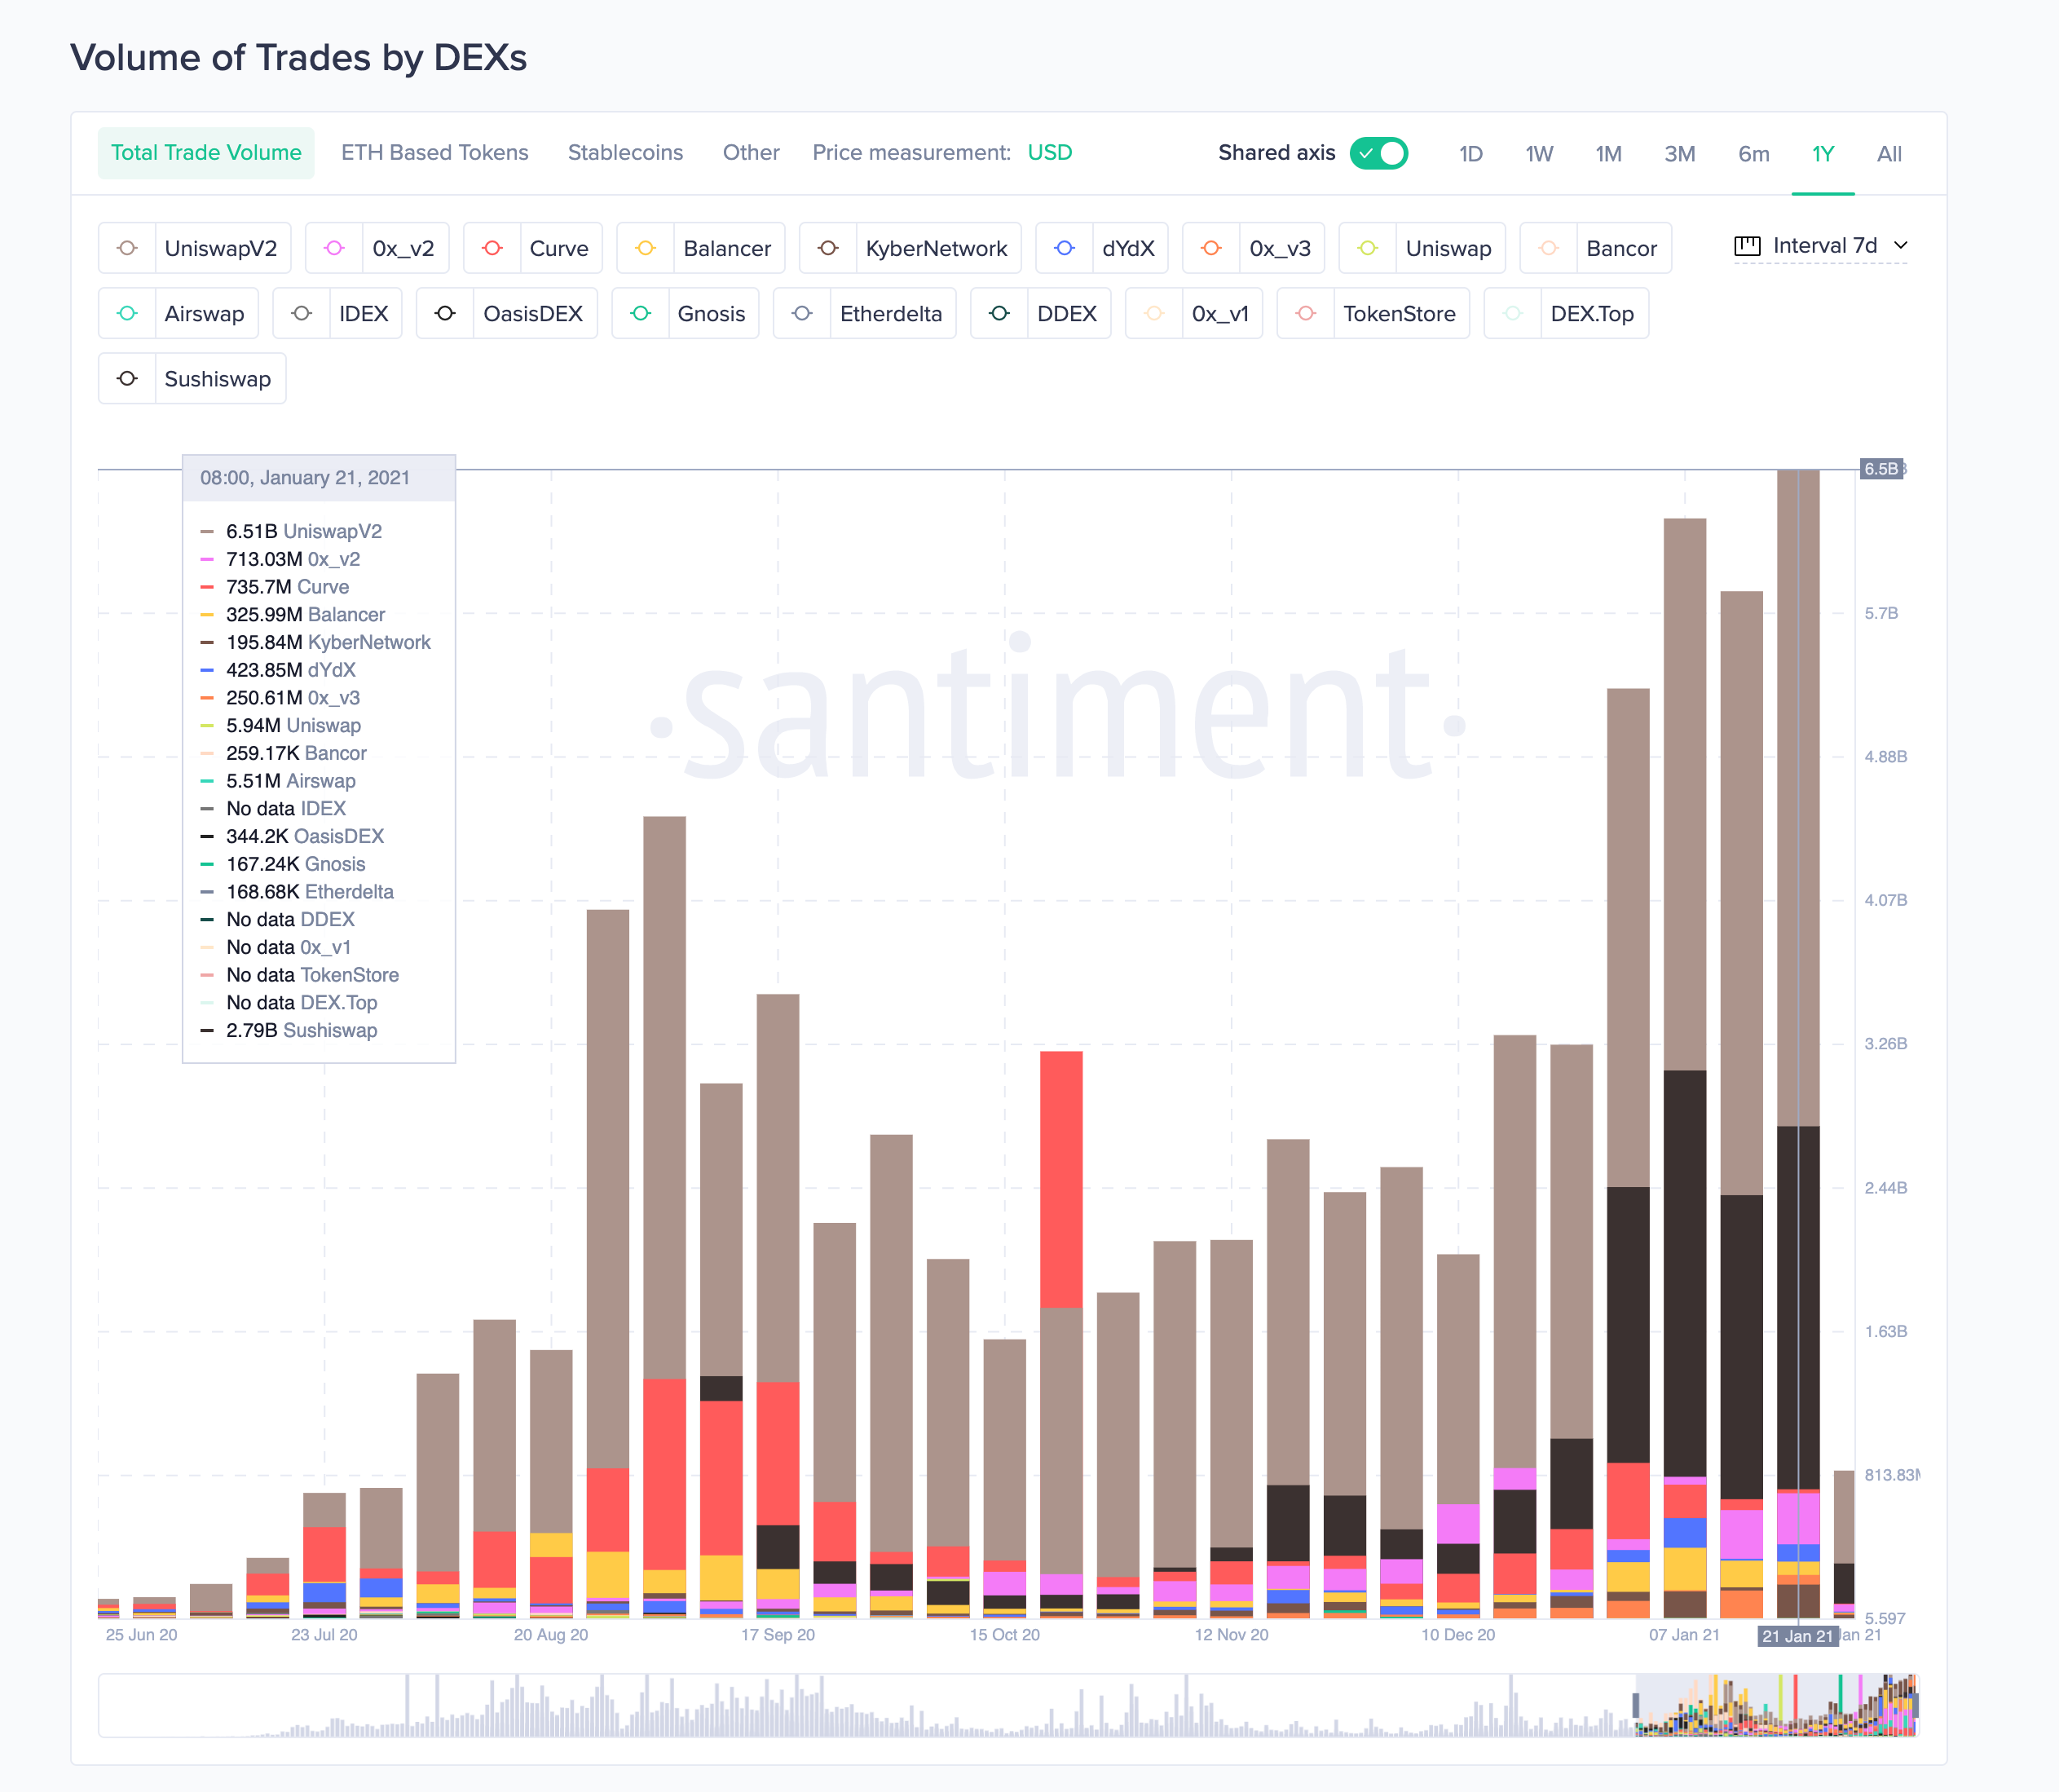Toggle the Bancor series label
This screenshot has height=1792, width=2059.
(1622, 248)
